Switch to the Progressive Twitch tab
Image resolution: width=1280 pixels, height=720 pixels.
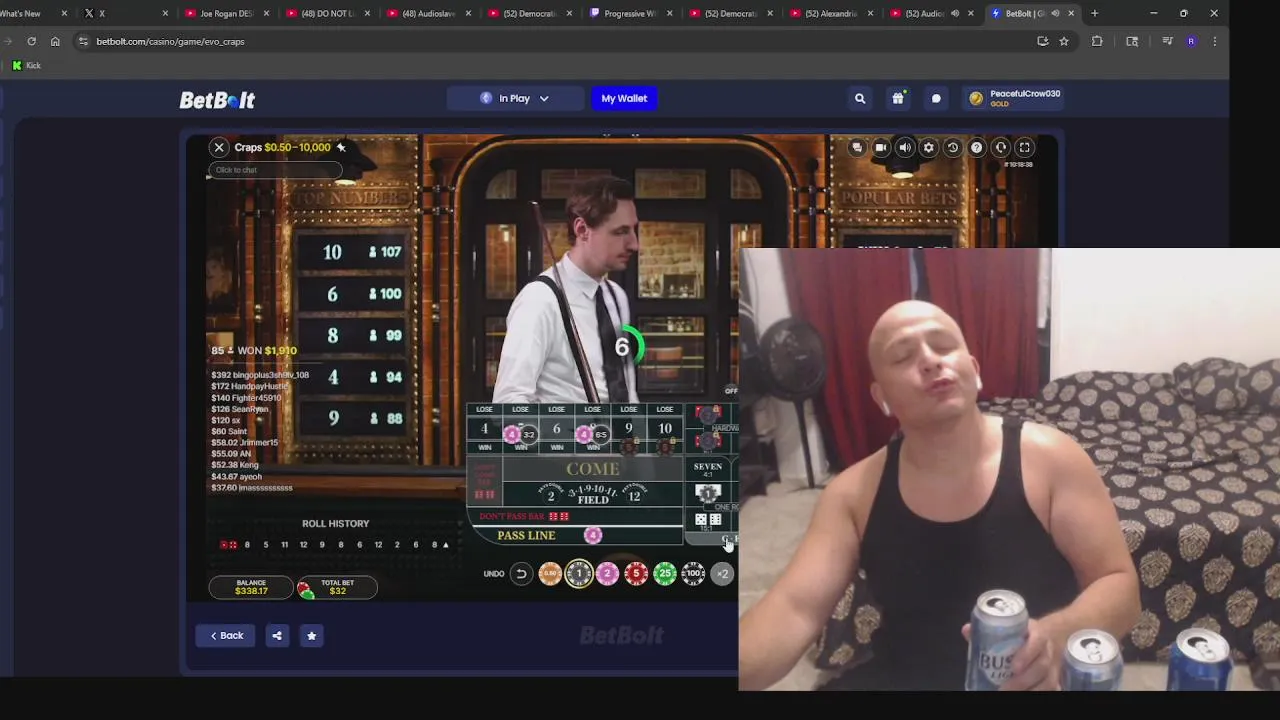(630, 13)
